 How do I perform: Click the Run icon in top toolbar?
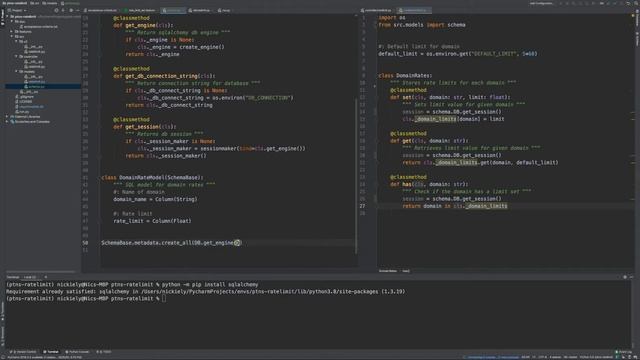click(561, 3)
